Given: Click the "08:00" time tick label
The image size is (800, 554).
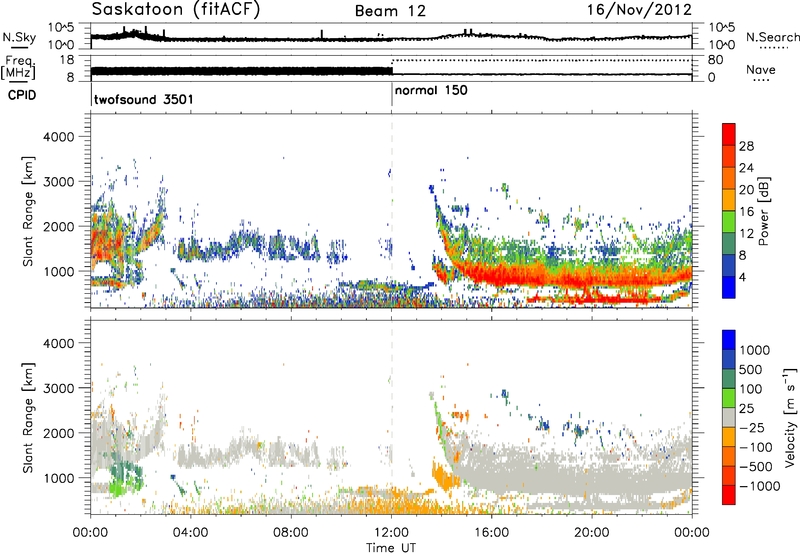Looking at the screenshot, I should coord(291,533).
